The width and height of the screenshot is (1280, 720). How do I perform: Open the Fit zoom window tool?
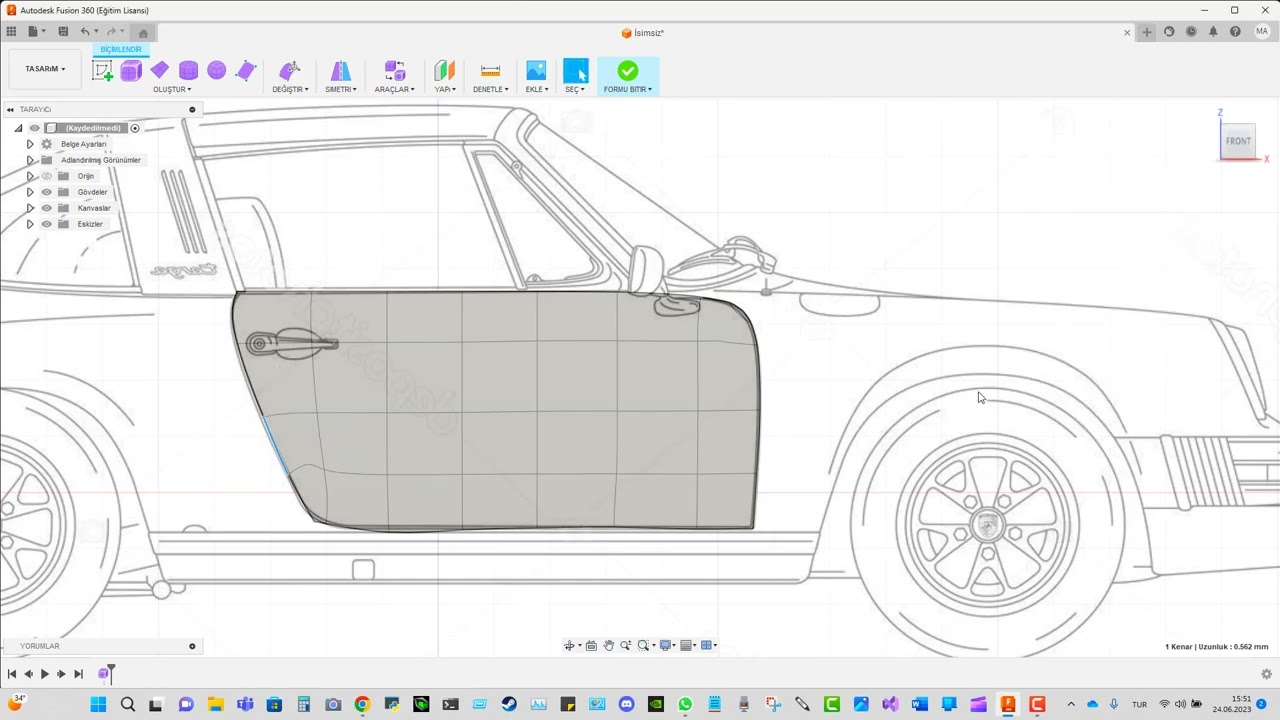click(645, 645)
